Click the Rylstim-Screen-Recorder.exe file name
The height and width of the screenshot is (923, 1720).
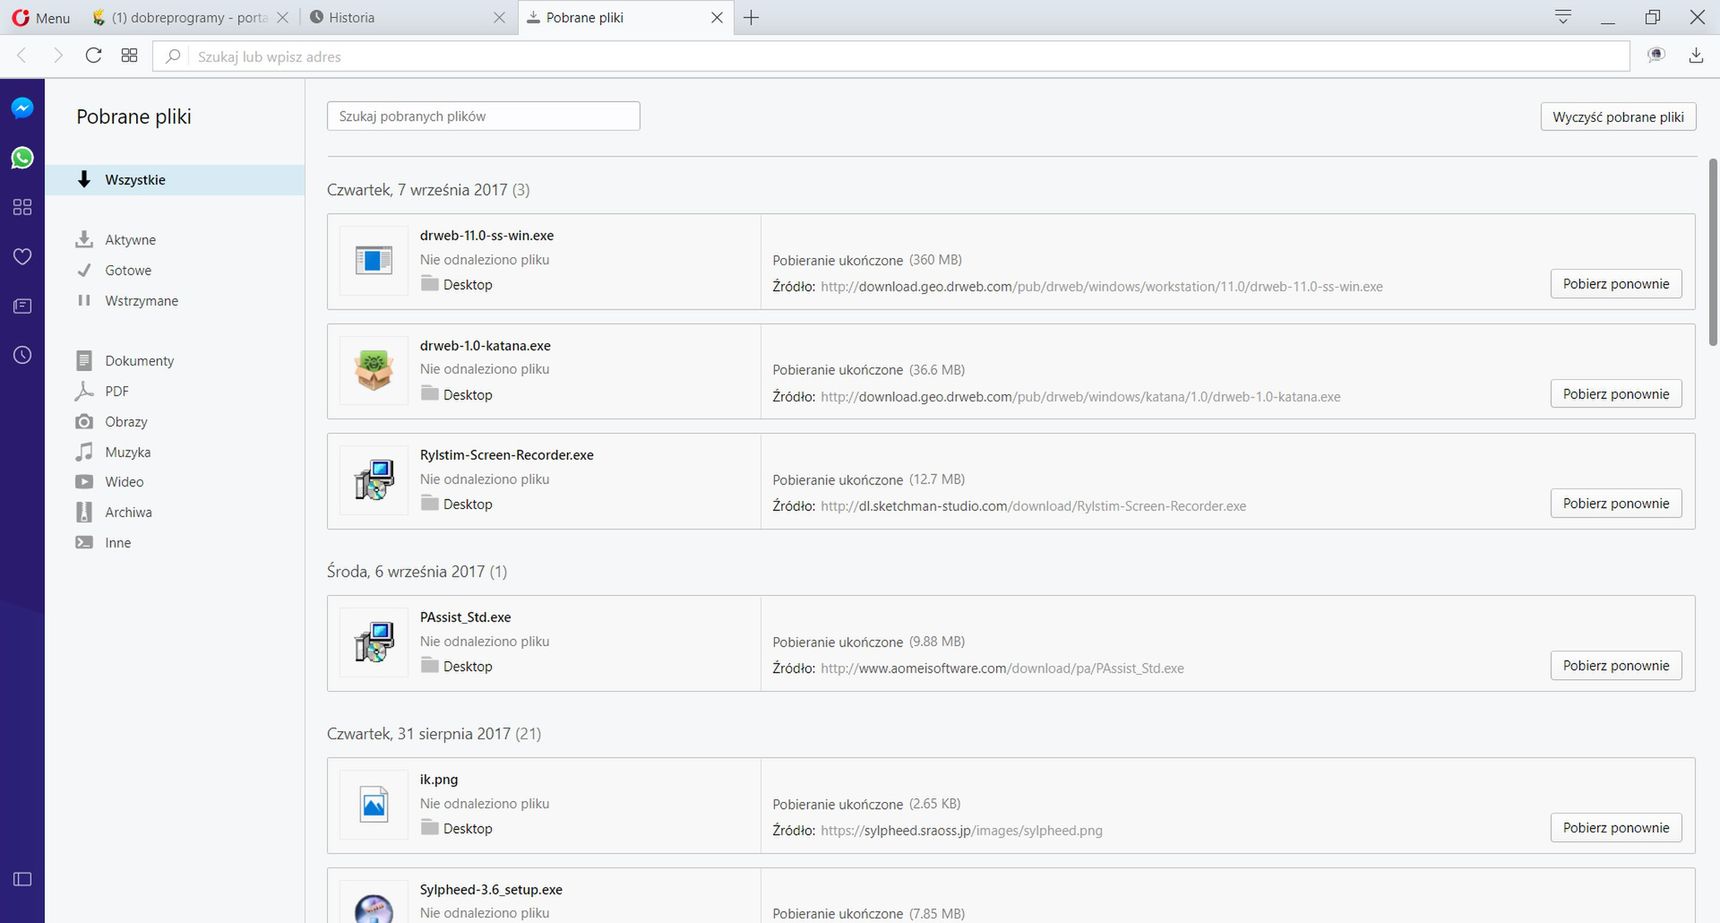pyautogui.click(x=507, y=455)
